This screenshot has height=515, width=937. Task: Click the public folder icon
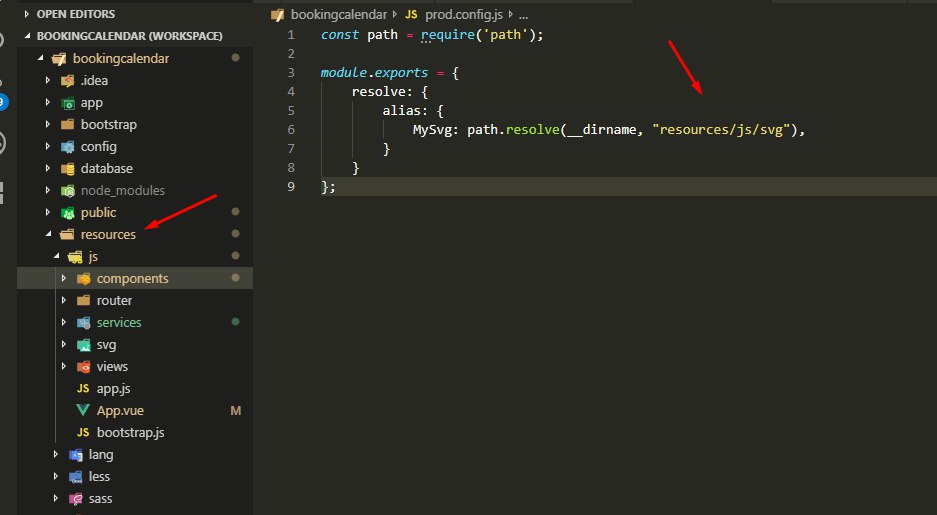[68, 213]
